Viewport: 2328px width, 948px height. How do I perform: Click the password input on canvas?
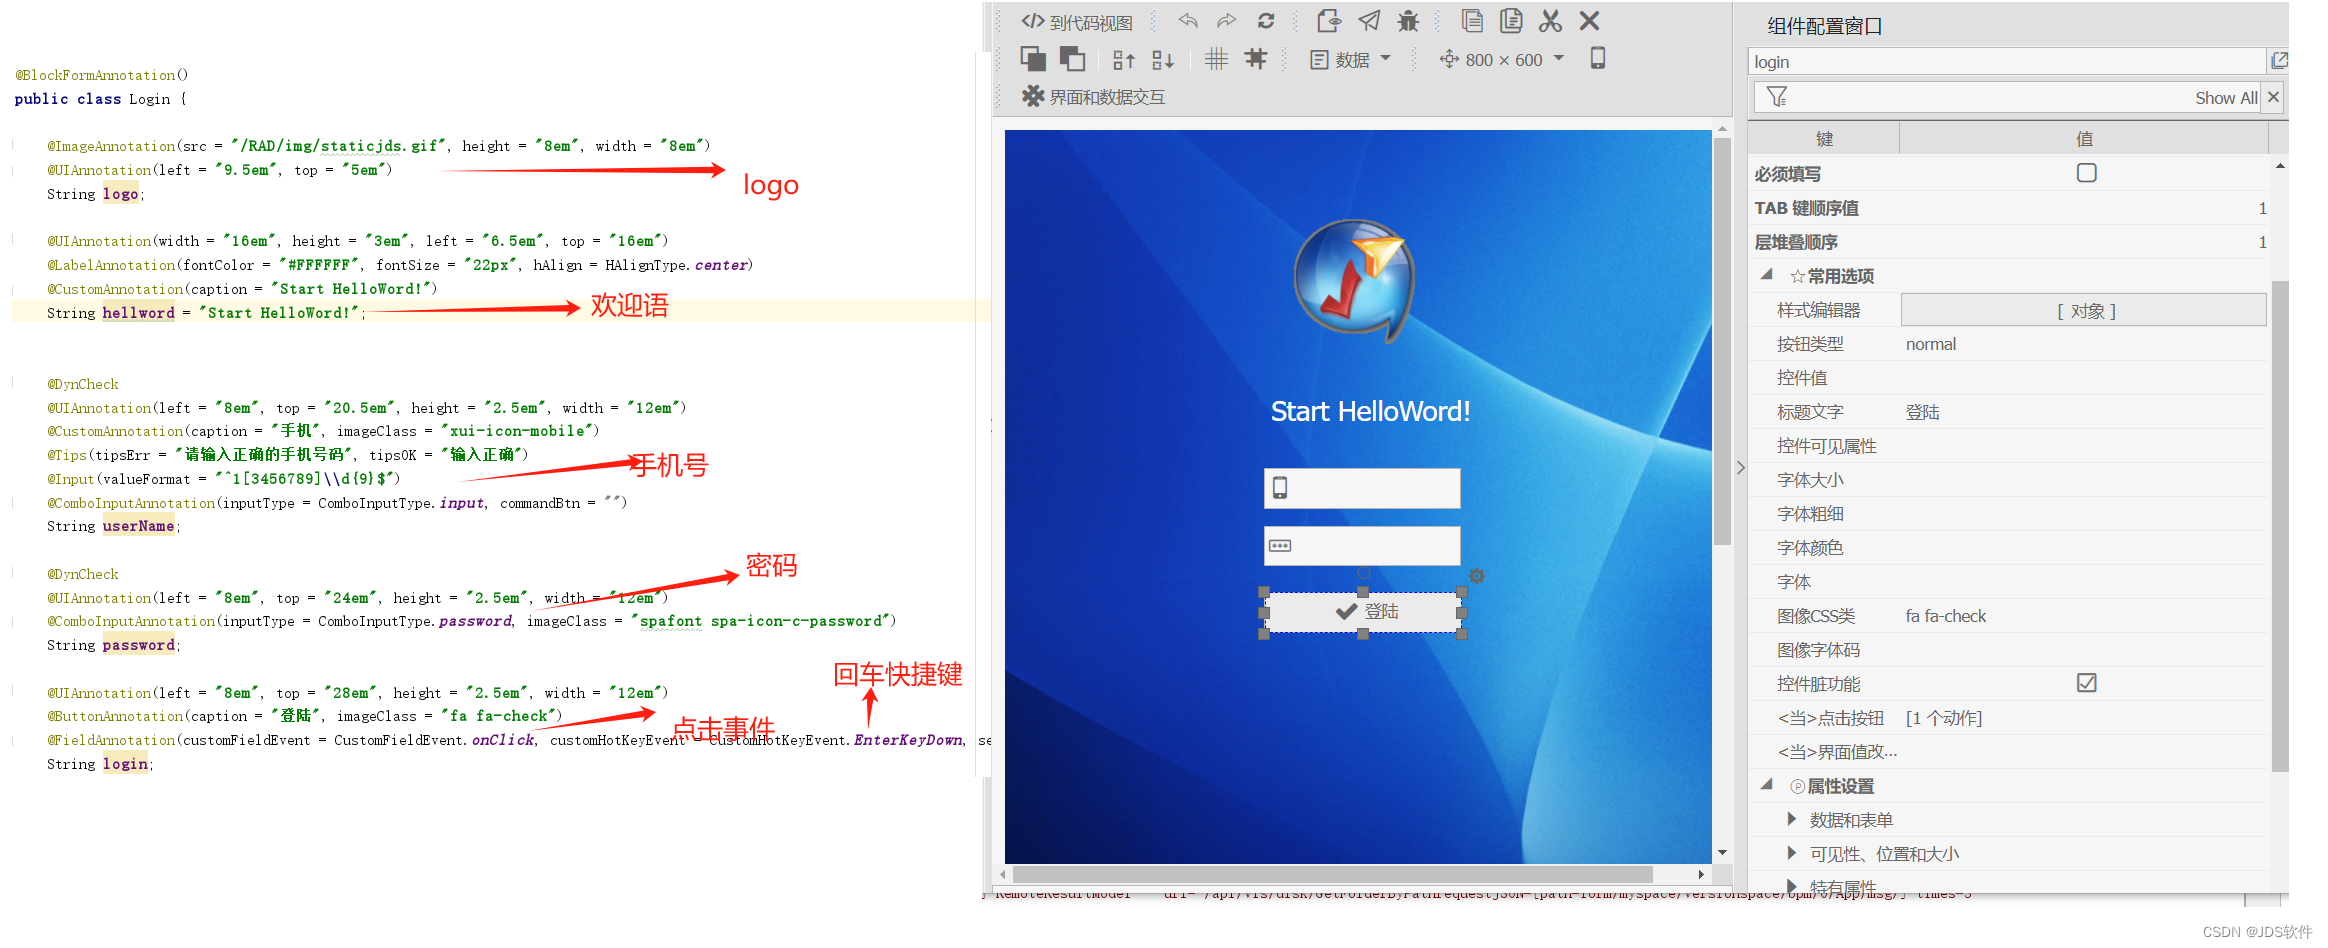pos(1362,545)
